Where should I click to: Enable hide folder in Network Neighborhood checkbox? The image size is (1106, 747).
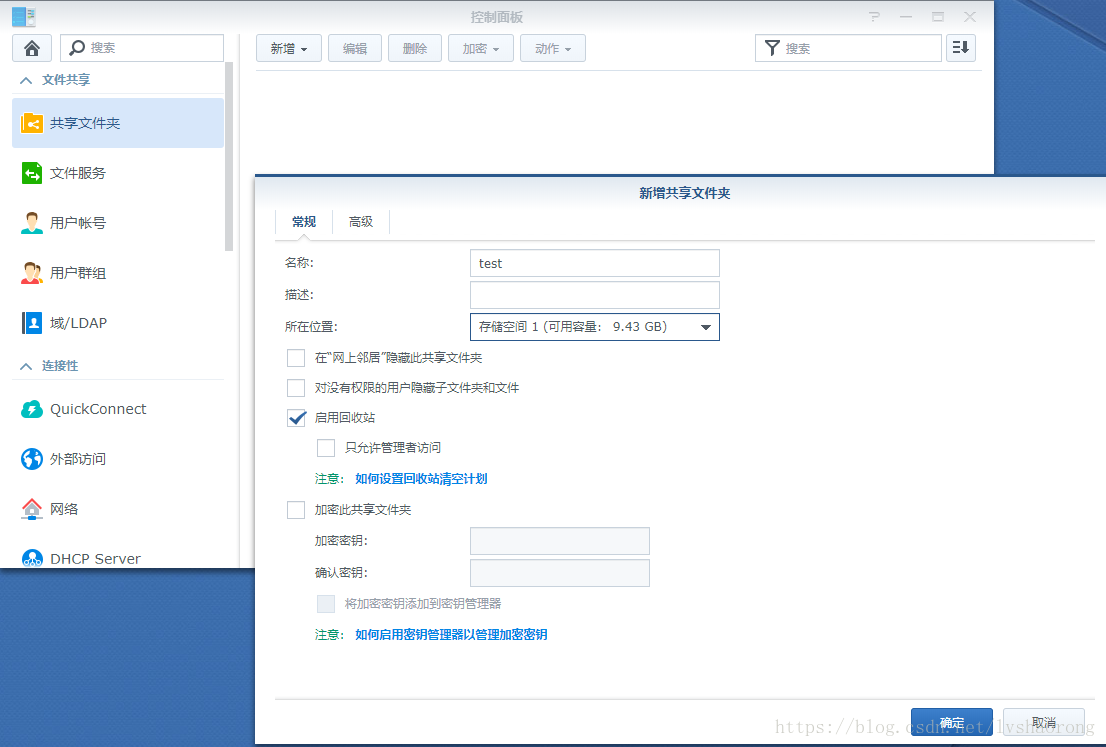pos(296,358)
